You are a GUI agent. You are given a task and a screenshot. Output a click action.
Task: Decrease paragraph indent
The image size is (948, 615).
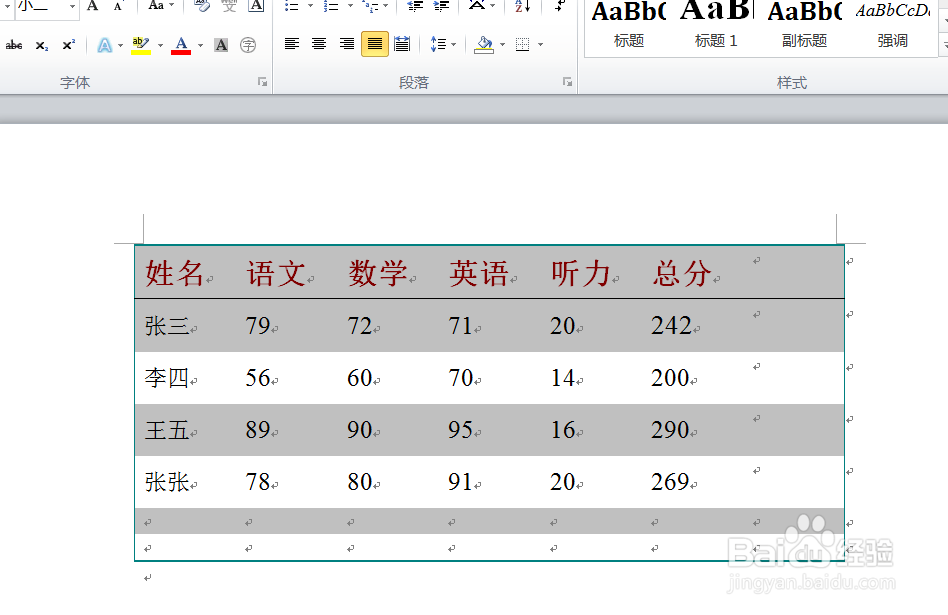point(415,6)
